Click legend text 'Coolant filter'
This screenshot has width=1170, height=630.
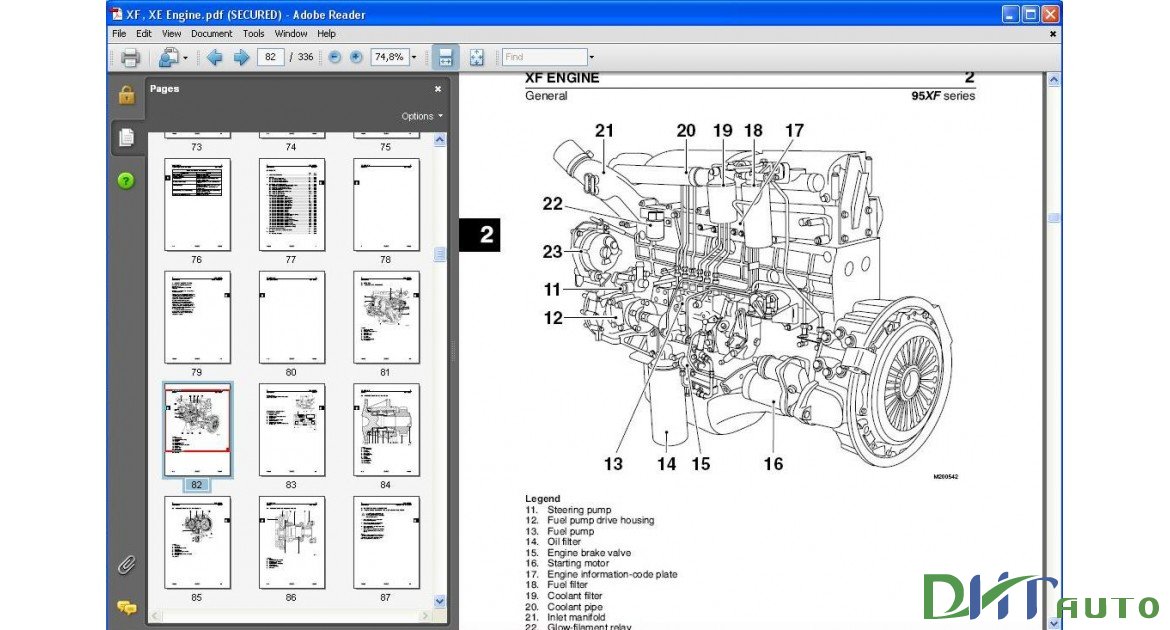(575, 596)
